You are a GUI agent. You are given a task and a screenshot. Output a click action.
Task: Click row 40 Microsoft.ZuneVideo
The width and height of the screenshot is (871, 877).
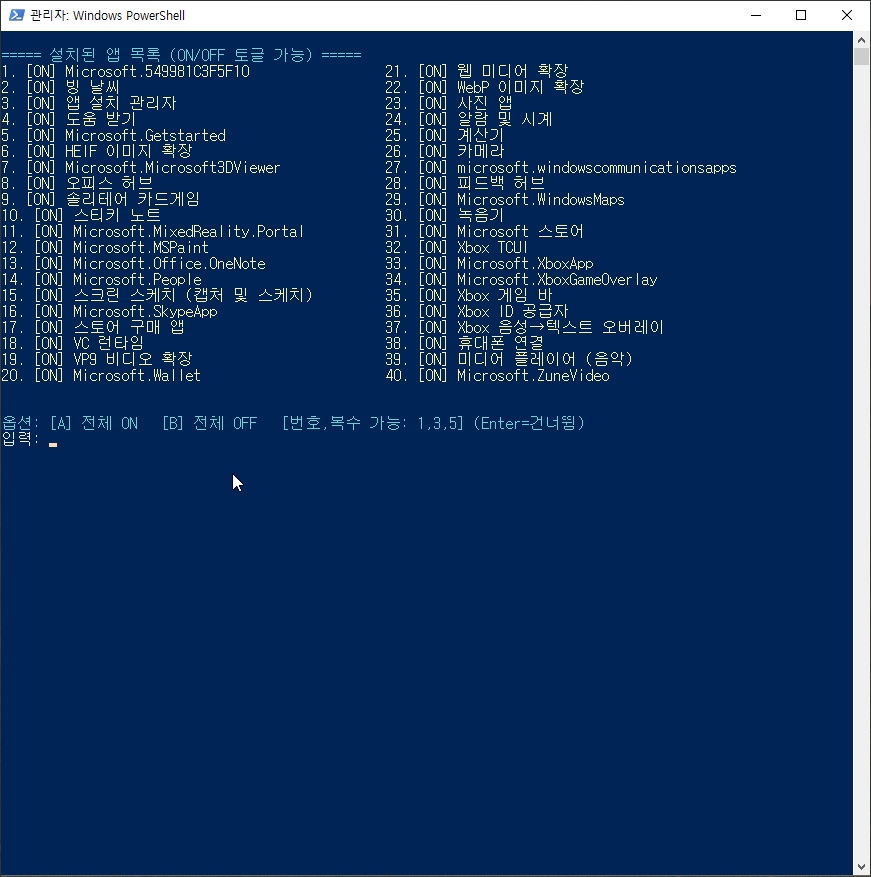(x=497, y=376)
